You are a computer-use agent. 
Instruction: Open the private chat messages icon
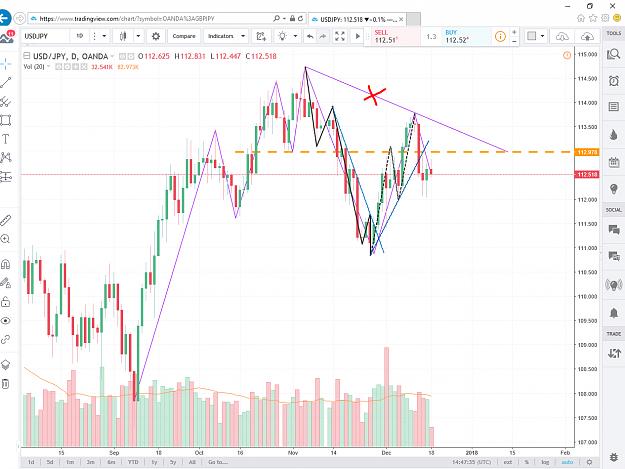[x=613, y=256]
